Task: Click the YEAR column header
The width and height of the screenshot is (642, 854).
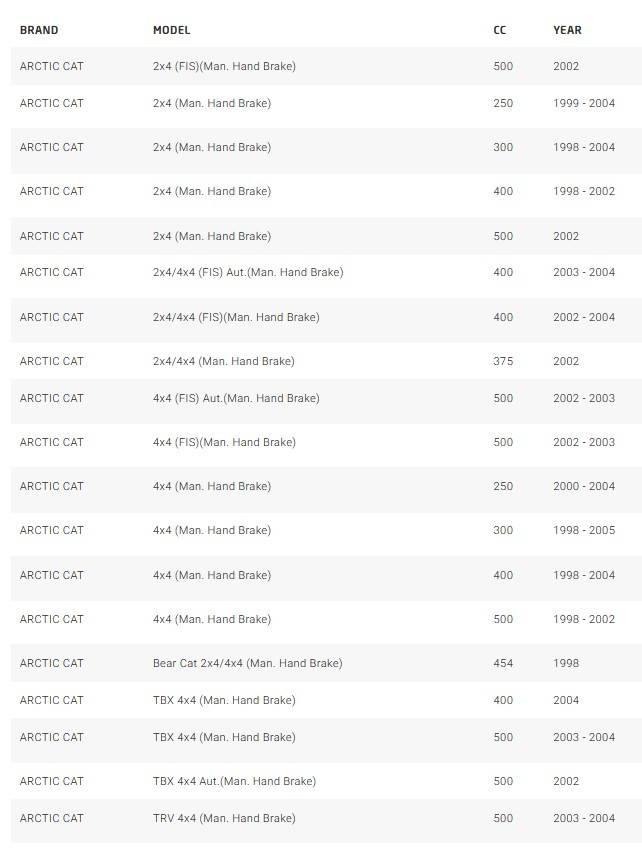Action: coord(567,30)
